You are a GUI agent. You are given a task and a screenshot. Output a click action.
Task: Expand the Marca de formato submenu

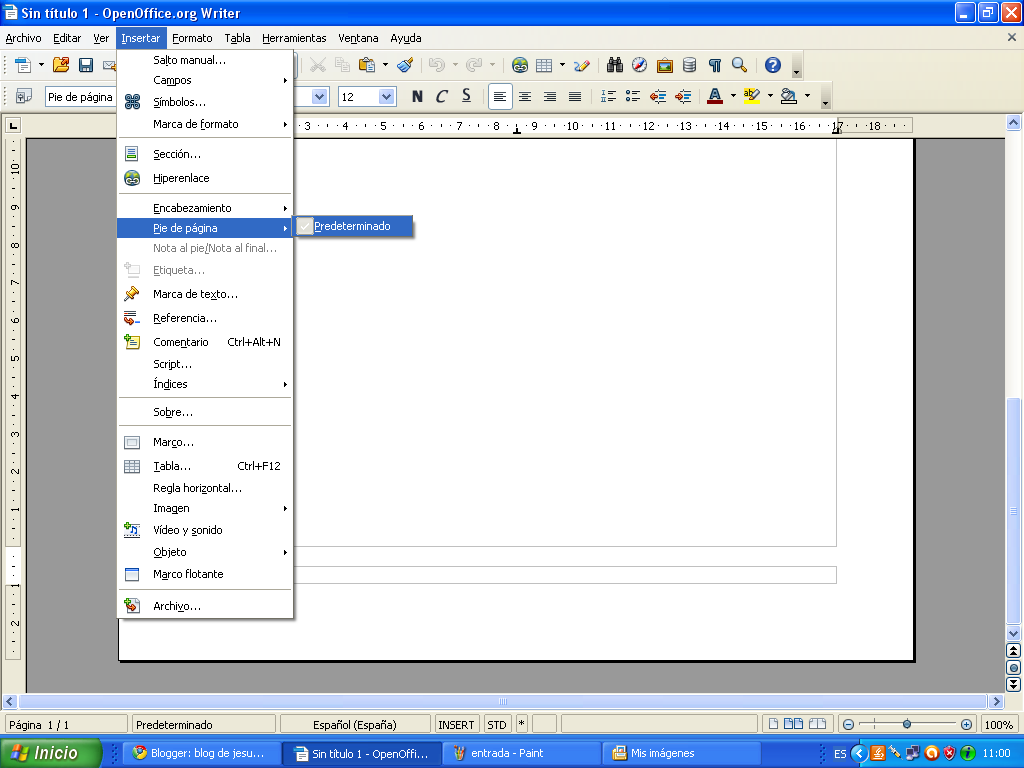click(x=205, y=124)
